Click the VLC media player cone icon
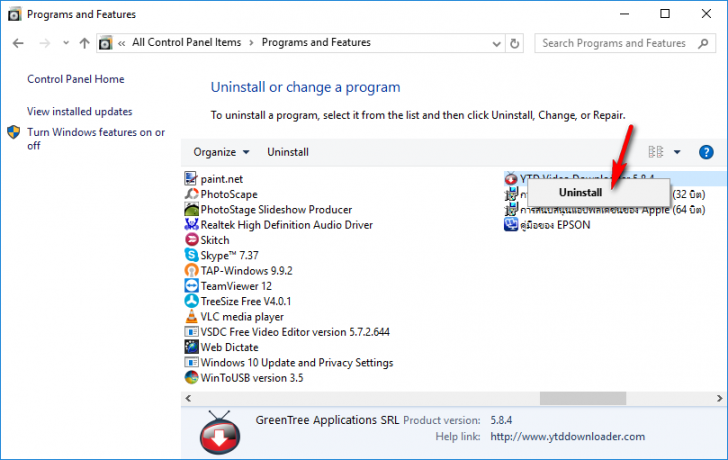This screenshot has width=728, height=460. click(191, 317)
